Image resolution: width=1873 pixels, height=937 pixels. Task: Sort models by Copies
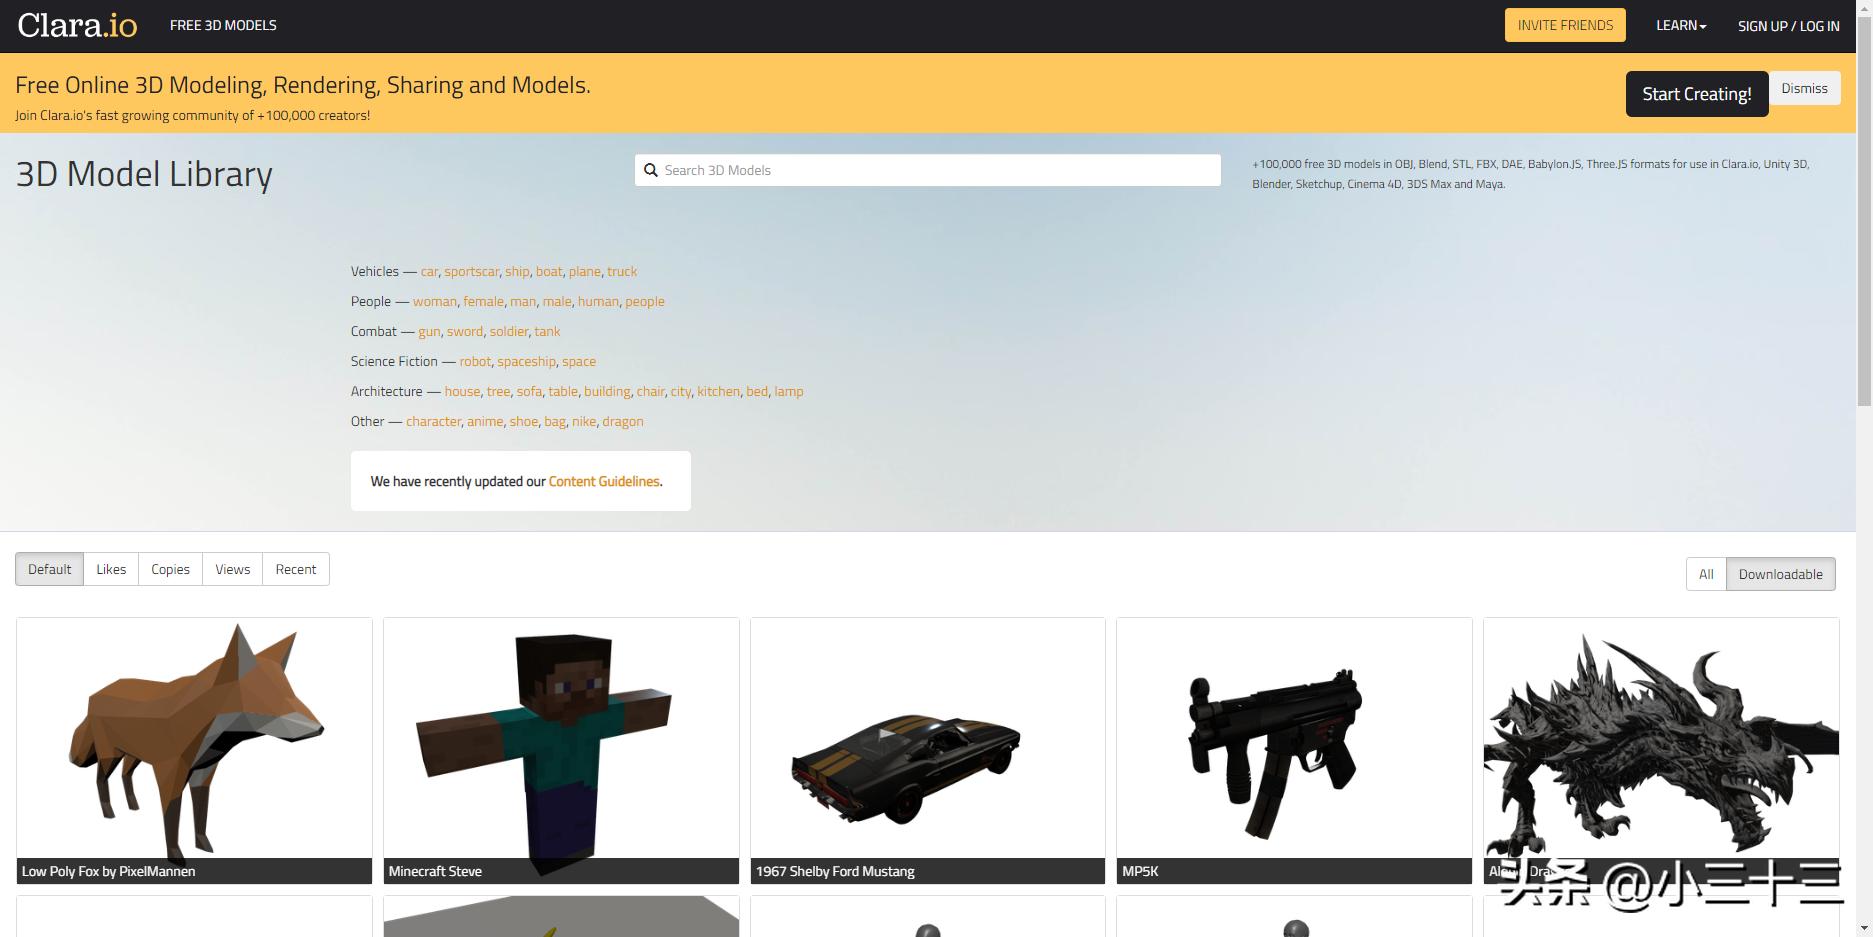170,569
